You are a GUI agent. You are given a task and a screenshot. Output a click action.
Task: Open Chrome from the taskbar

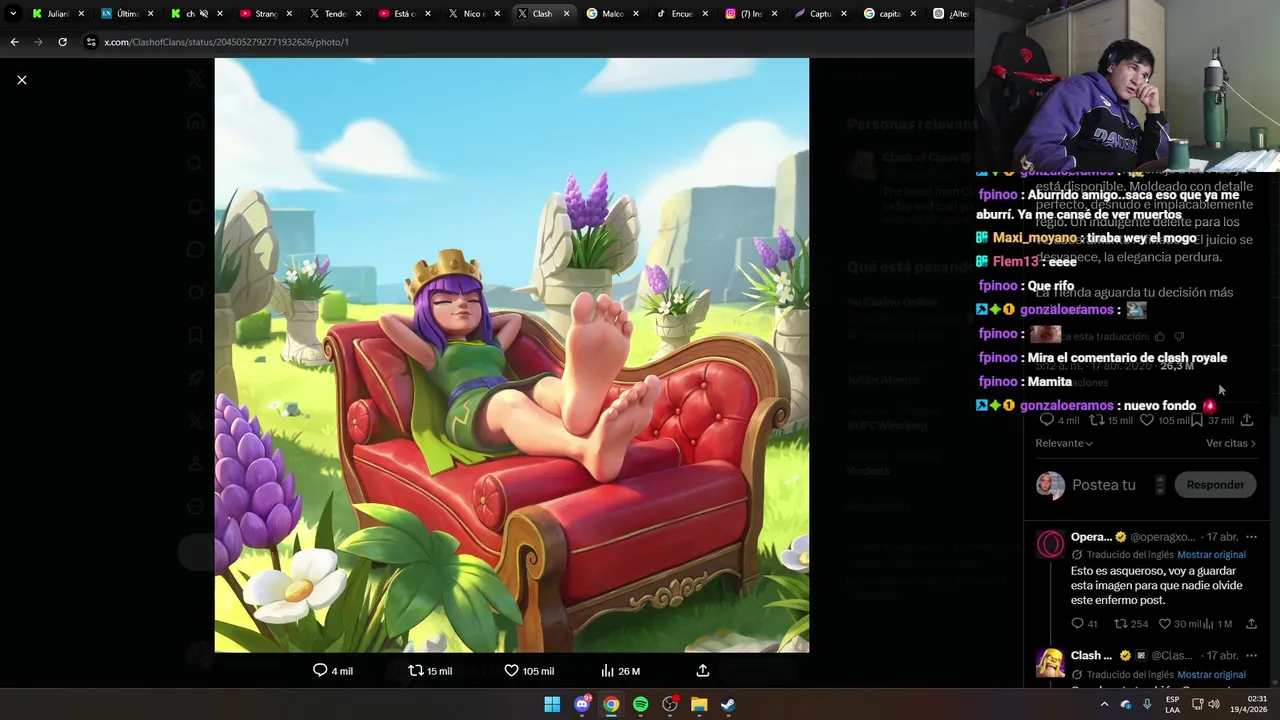tap(611, 704)
